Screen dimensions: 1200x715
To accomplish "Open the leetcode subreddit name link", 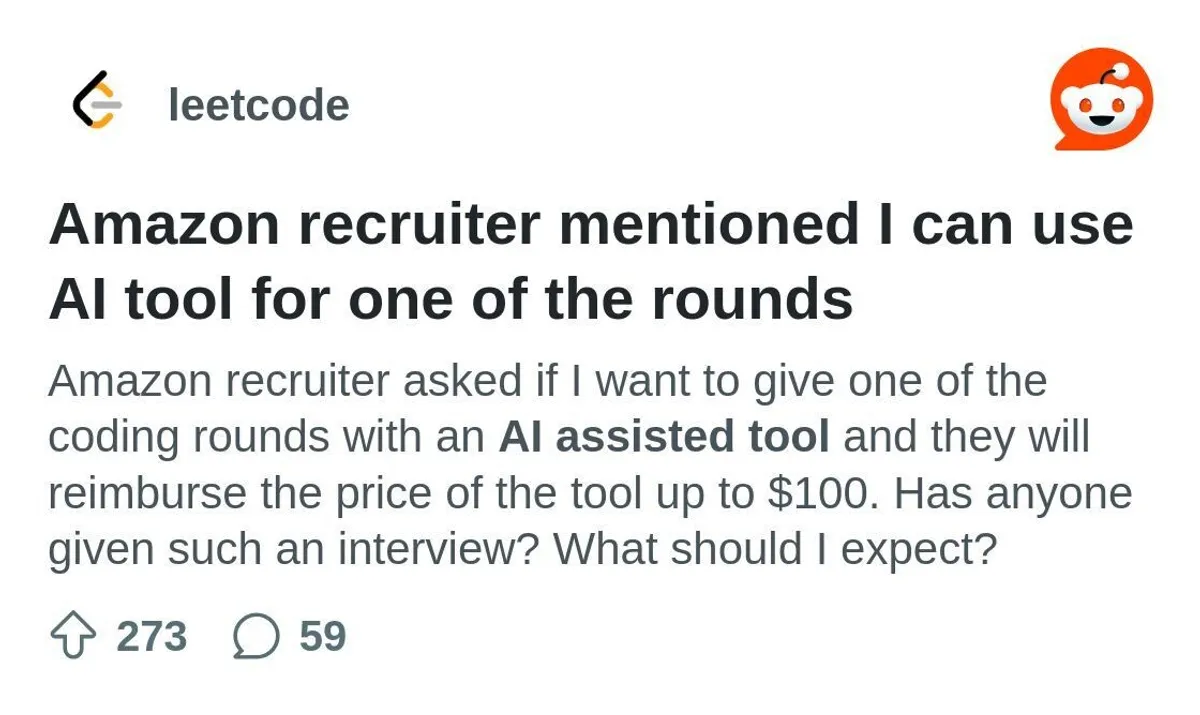I will pos(259,106).
